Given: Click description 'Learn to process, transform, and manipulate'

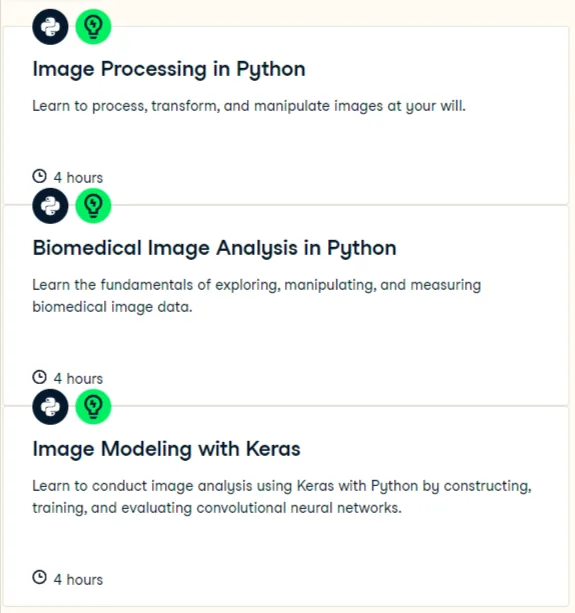Looking at the screenshot, I should click(249, 106).
